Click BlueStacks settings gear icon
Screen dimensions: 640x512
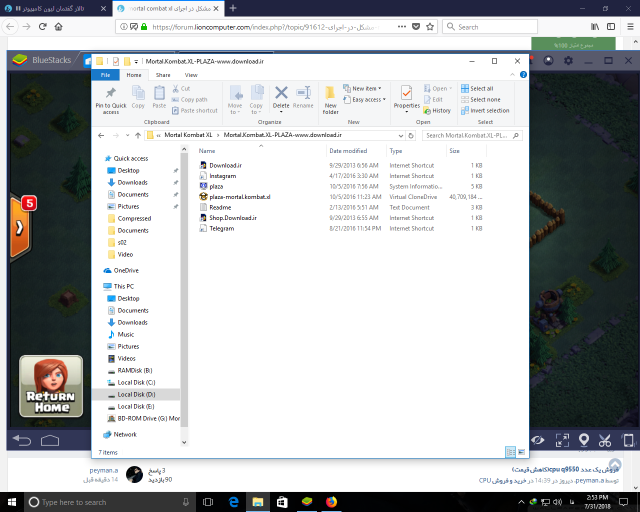(568, 60)
